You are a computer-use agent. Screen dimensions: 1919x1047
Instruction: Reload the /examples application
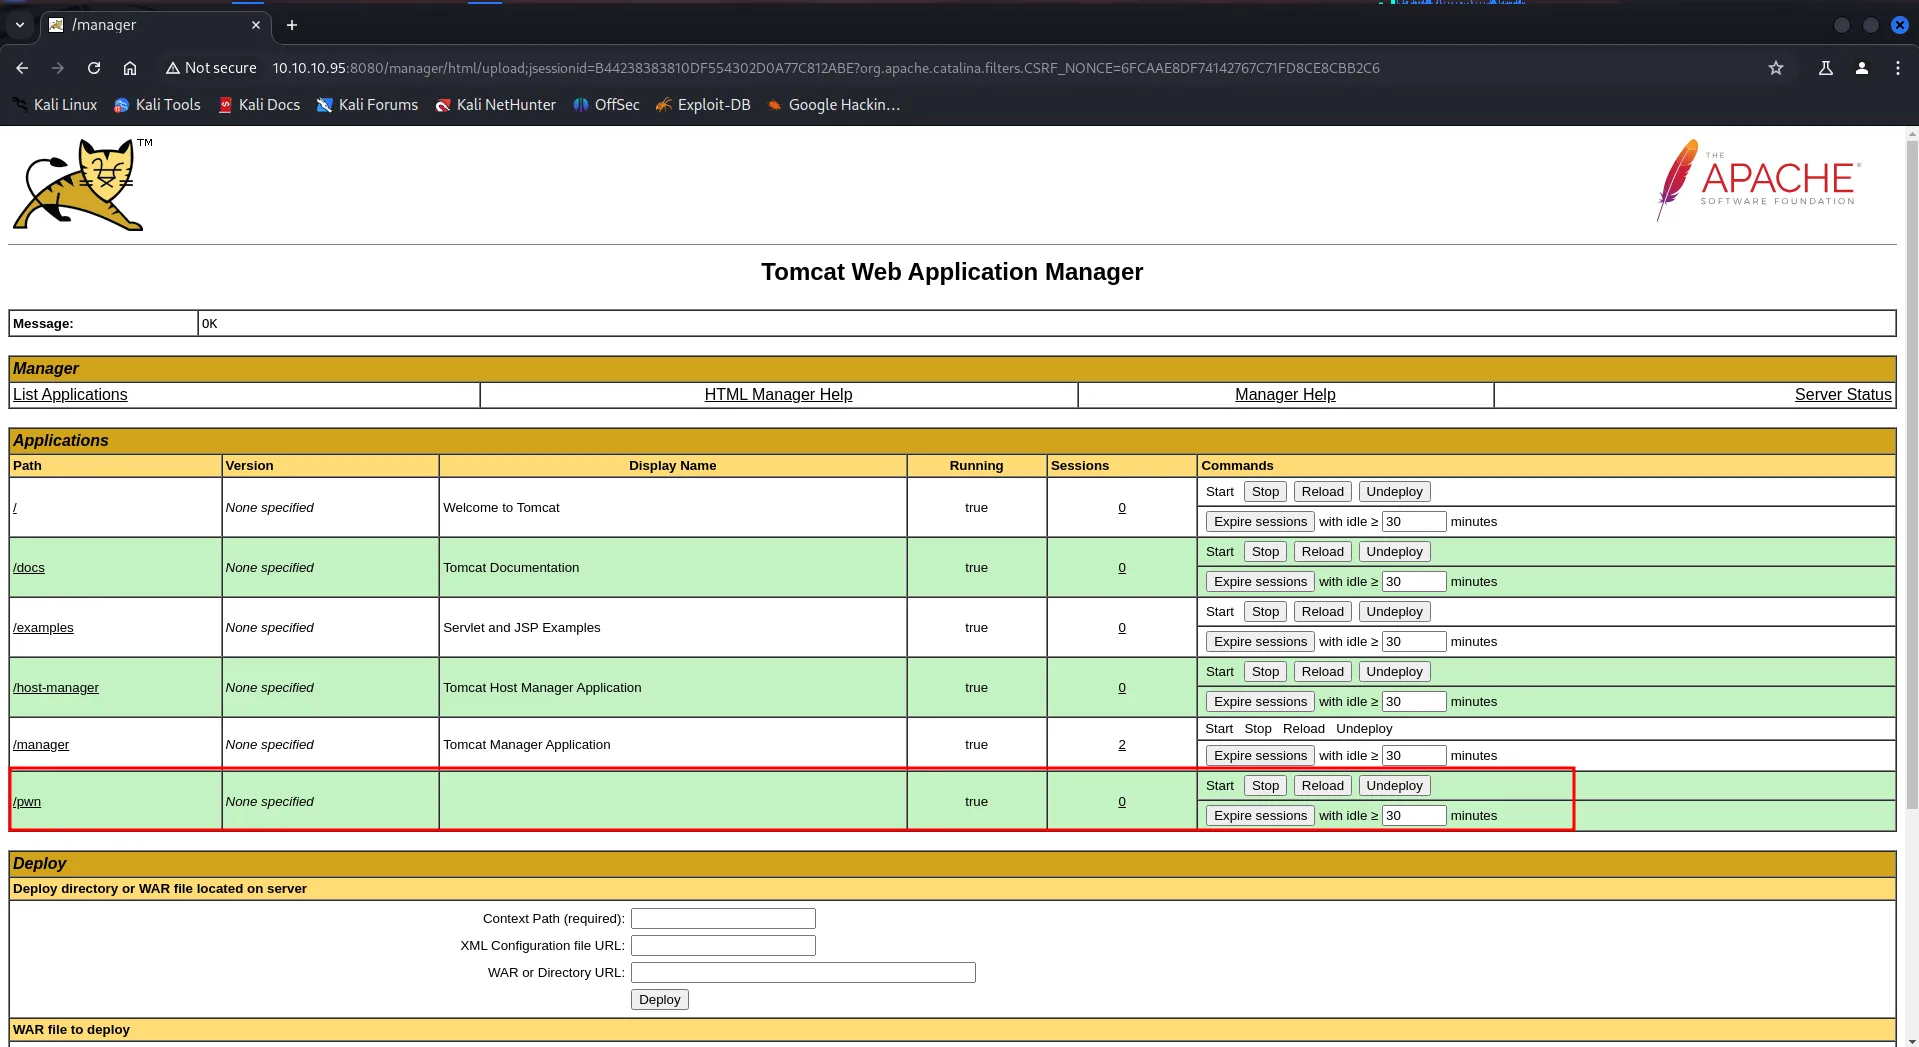(x=1322, y=612)
